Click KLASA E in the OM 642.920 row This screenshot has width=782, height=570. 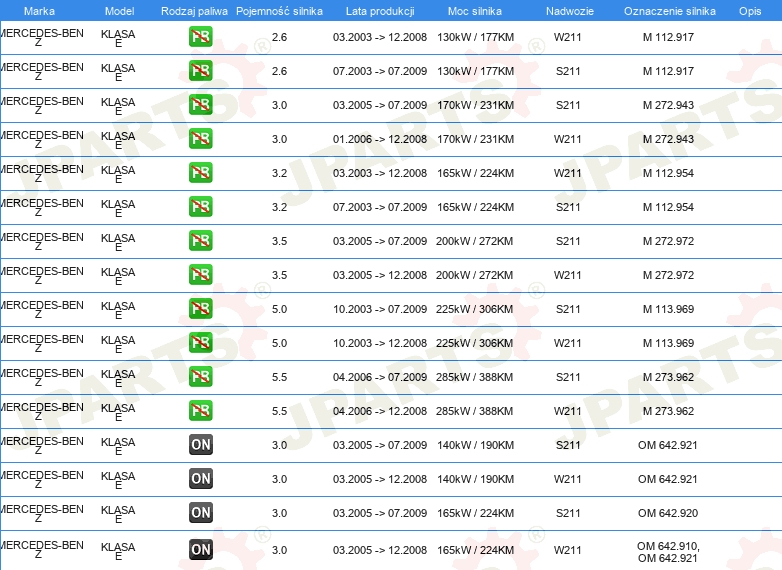[118, 514]
